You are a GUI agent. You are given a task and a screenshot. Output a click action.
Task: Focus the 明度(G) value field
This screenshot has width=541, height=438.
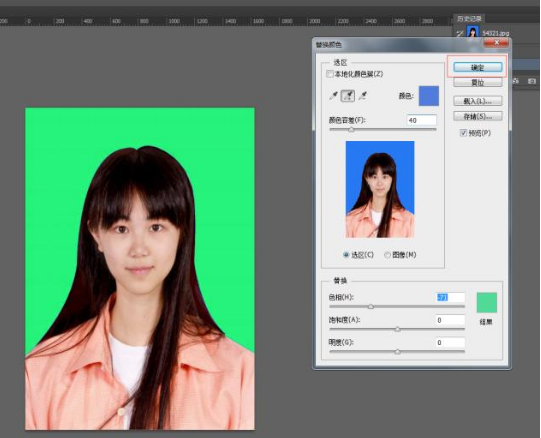click(x=450, y=342)
